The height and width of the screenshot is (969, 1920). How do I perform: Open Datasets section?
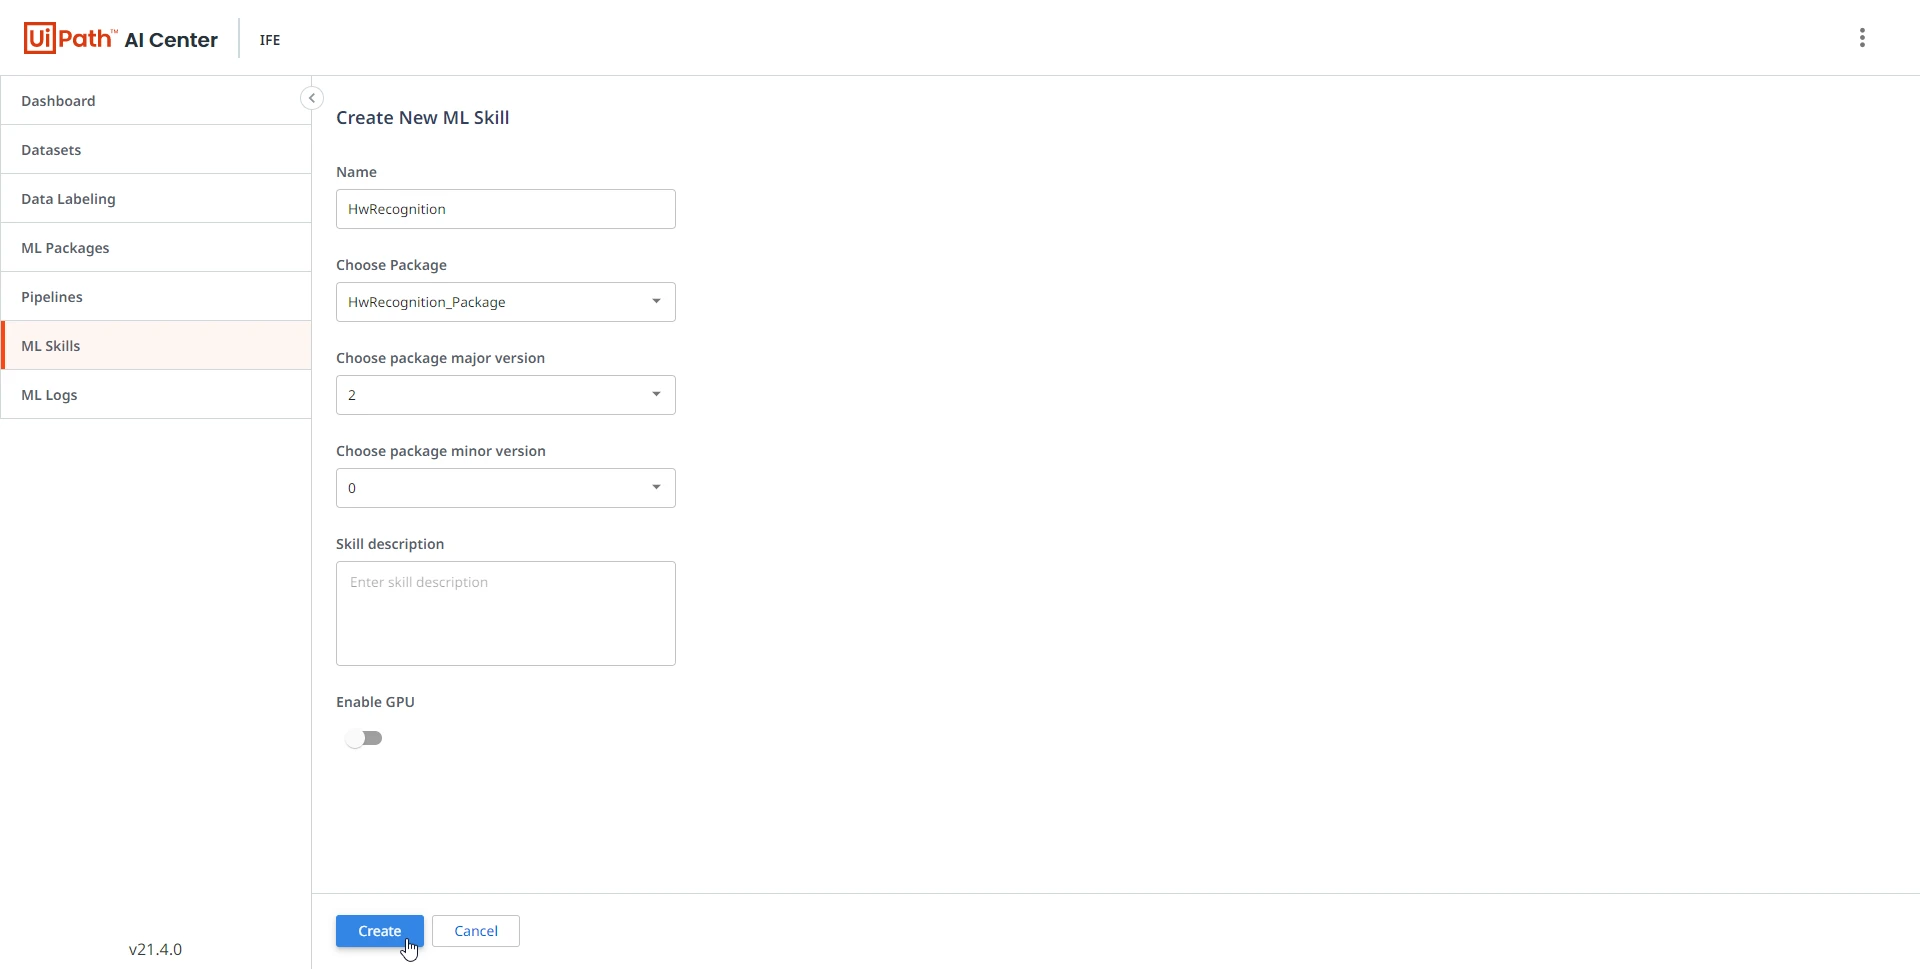tap(156, 150)
